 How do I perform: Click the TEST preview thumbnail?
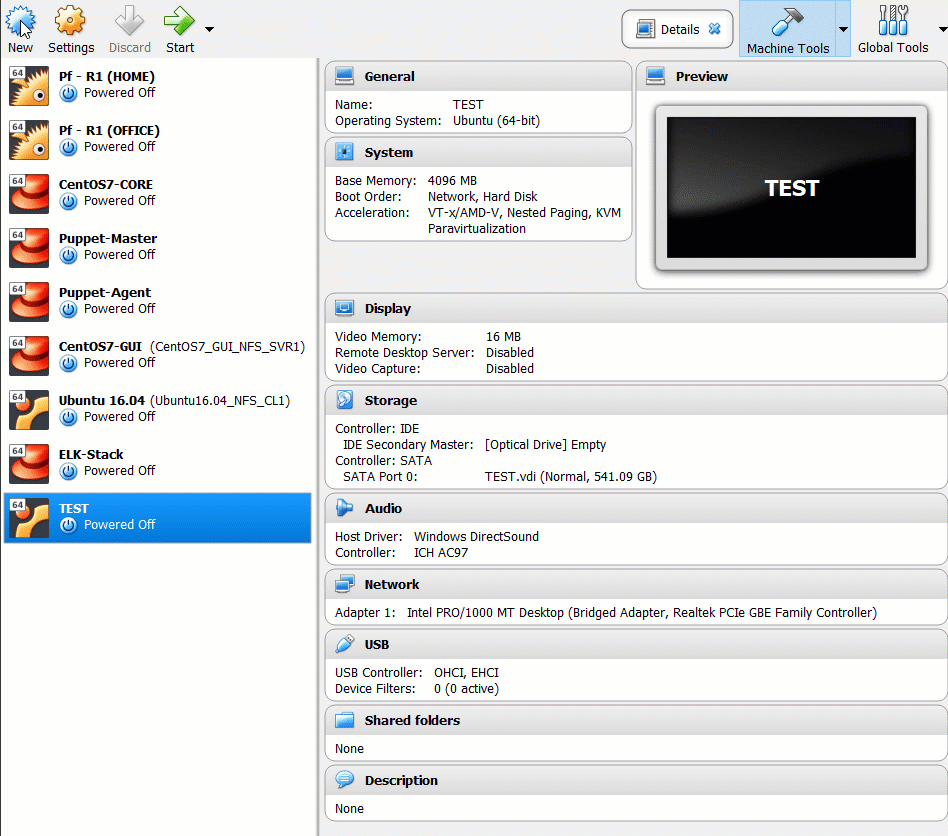[791, 188]
